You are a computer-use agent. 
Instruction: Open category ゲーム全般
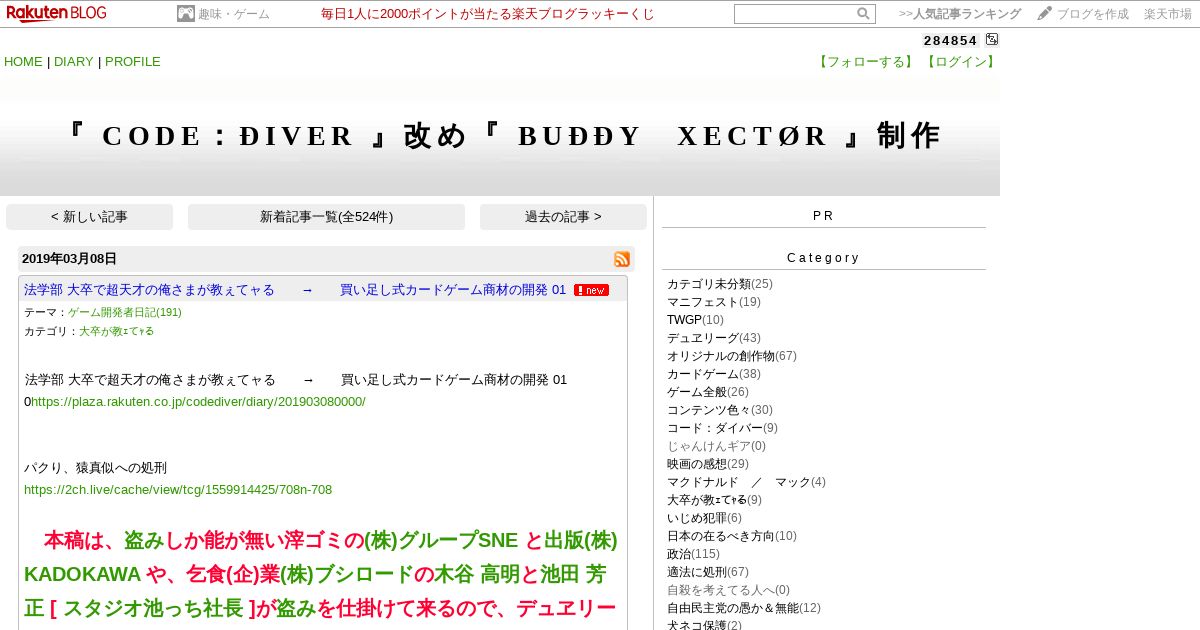tap(697, 392)
